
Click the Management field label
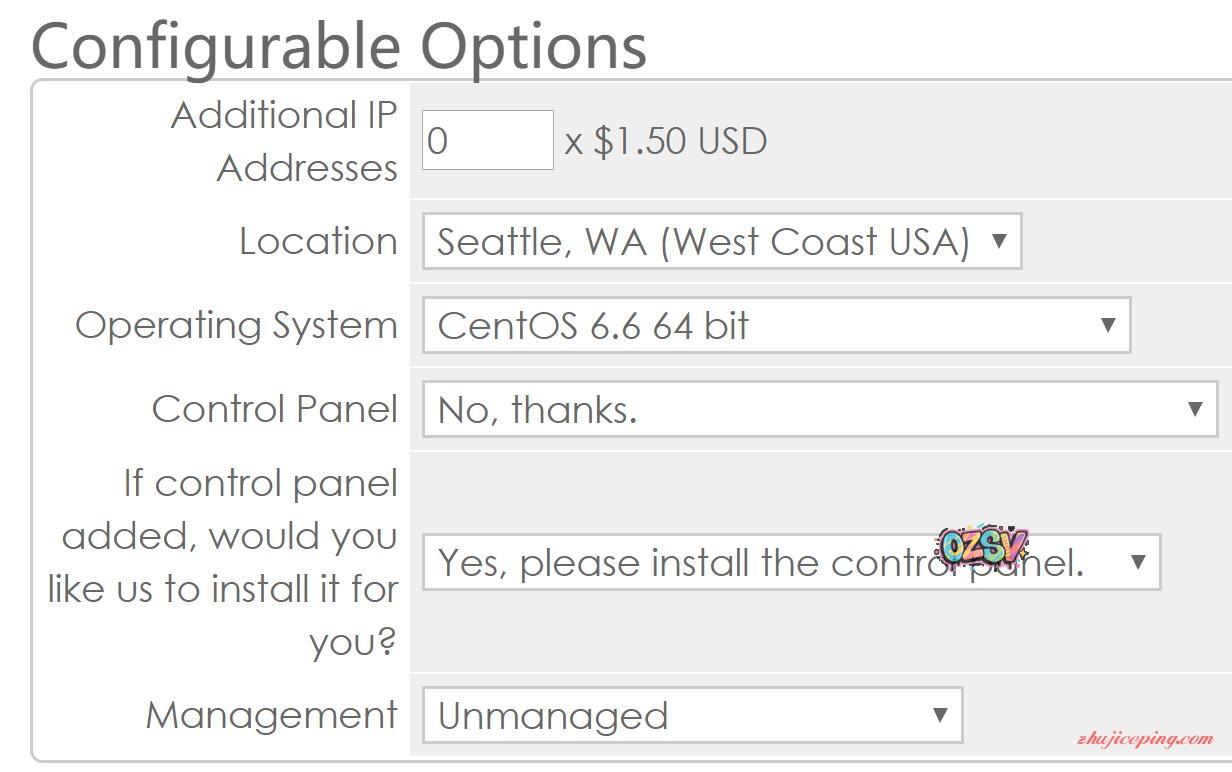point(271,716)
